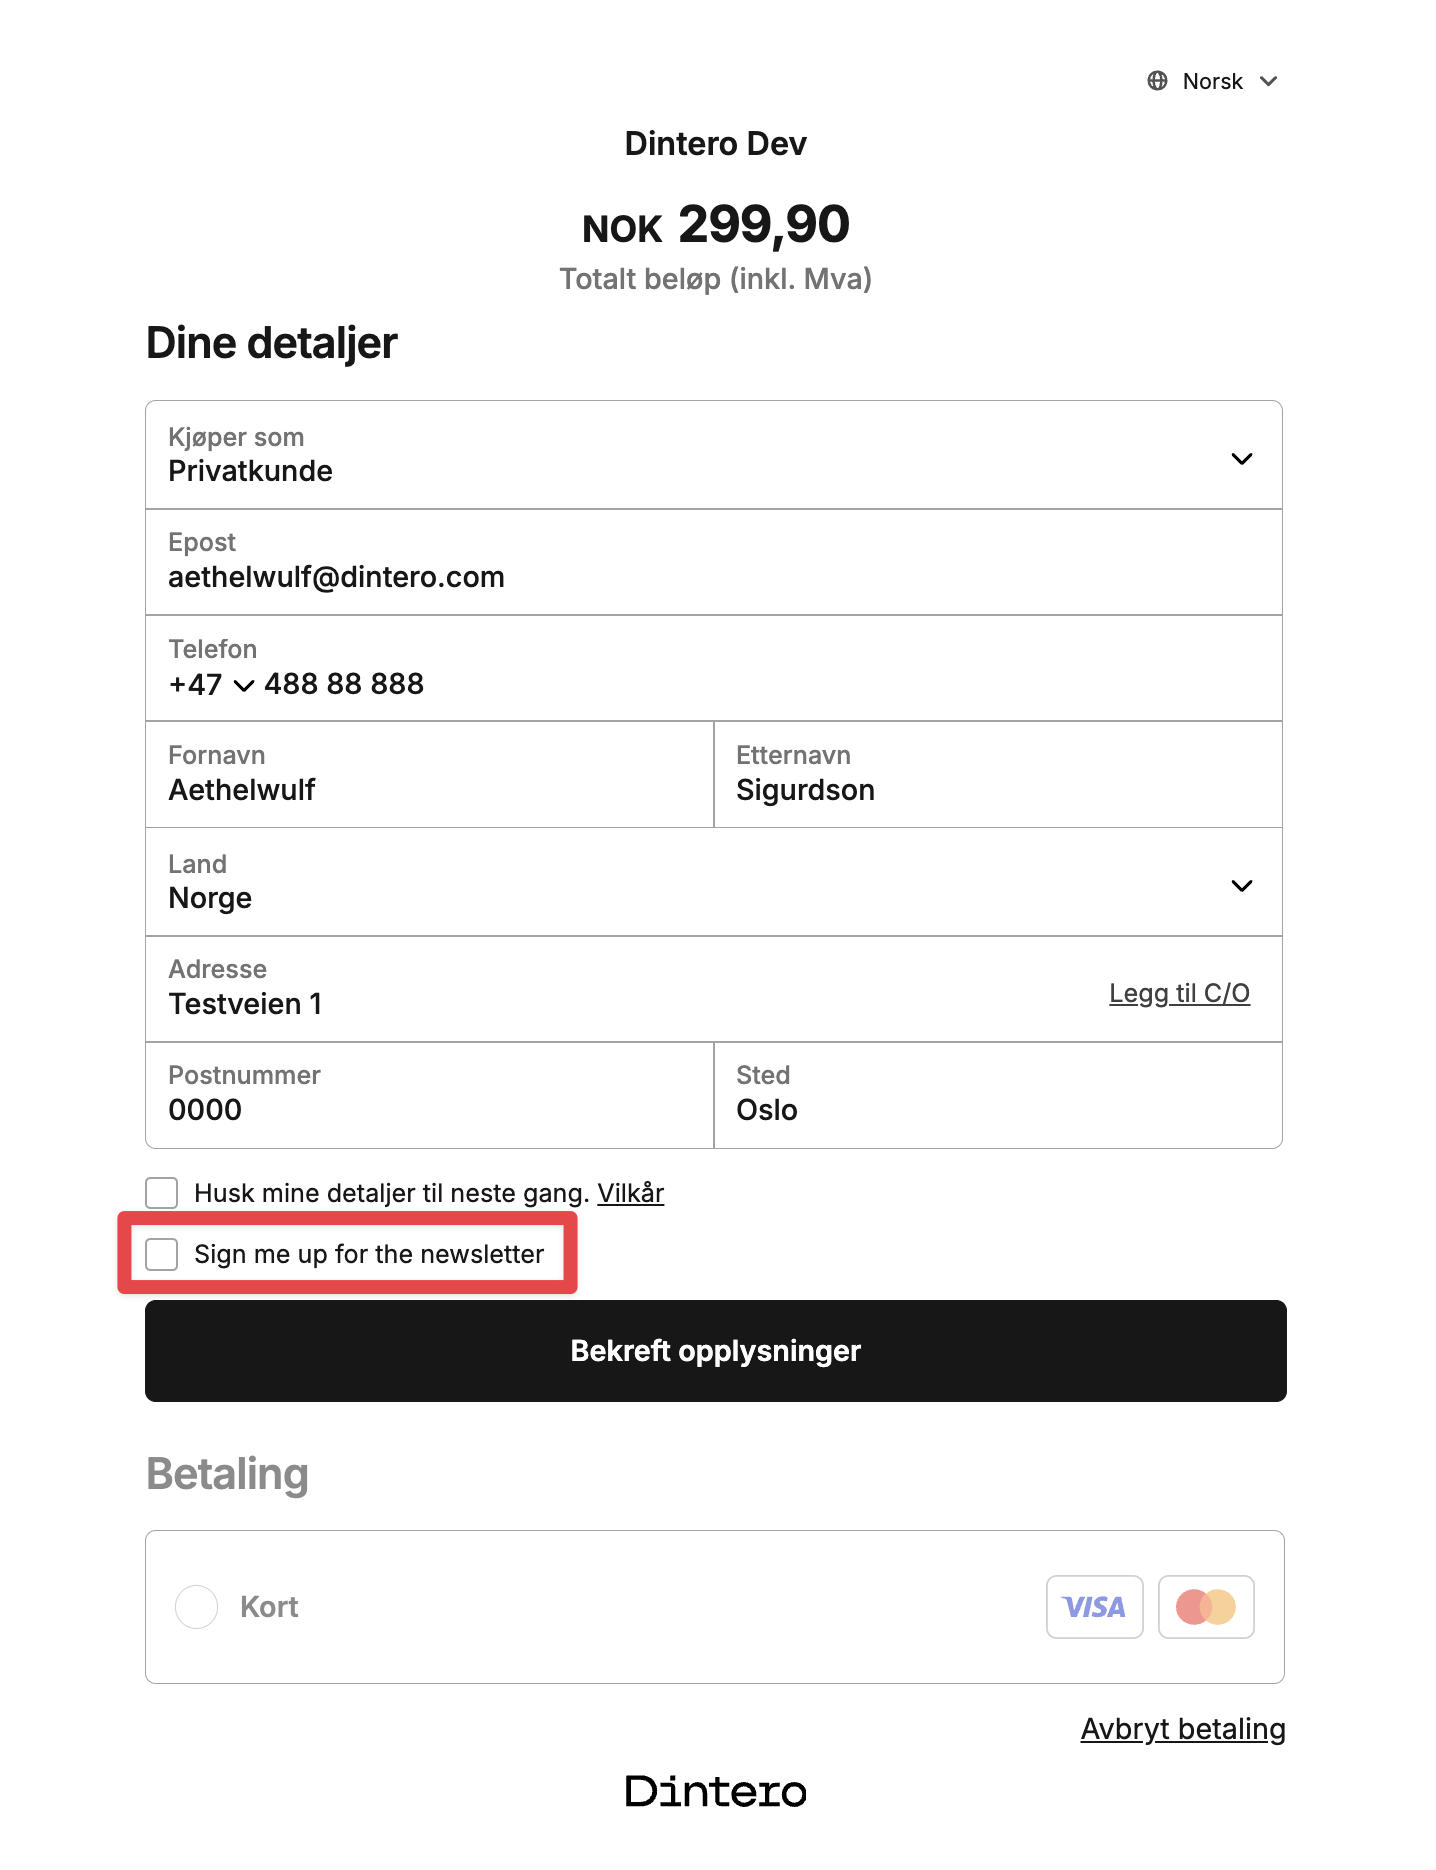This screenshot has height=1870, width=1436.
Task: Click the Postnummer field 0000
Action: coord(430,1095)
